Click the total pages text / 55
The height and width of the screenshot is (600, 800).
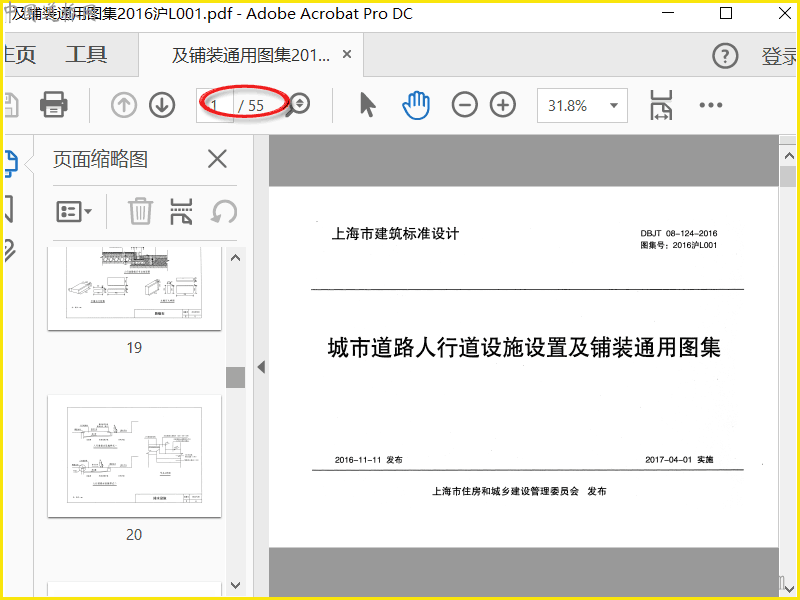tap(251, 106)
